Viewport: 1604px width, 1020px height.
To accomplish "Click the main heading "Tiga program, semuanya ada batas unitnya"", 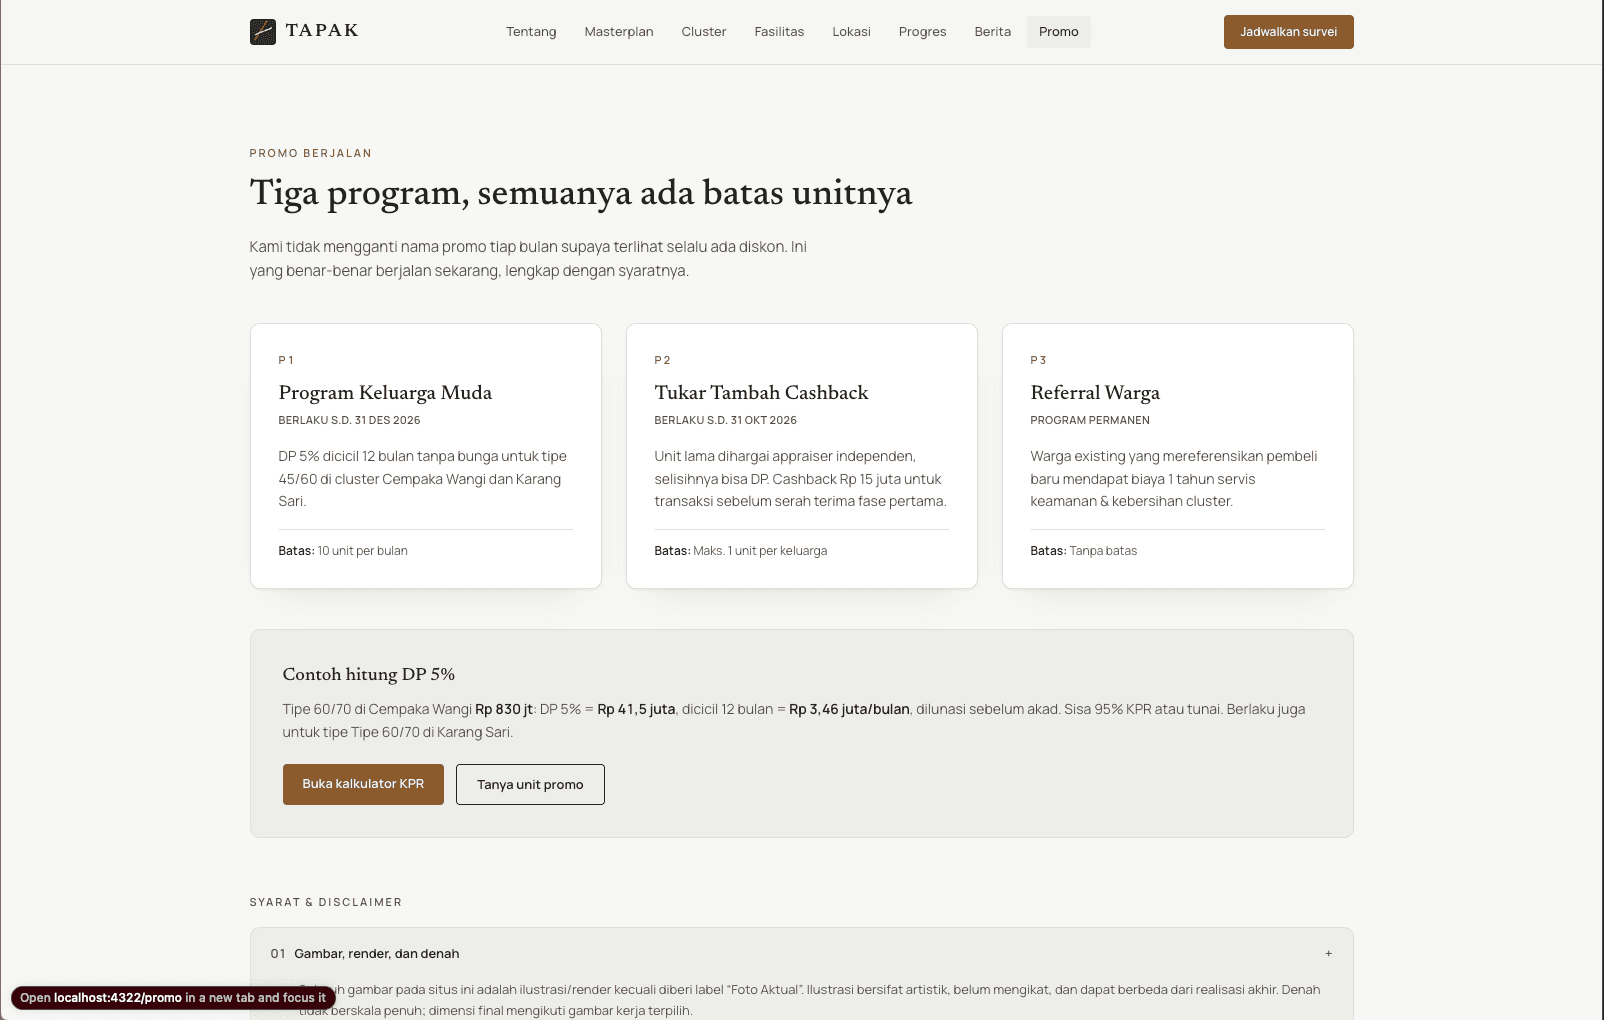I will pyautogui.click(x=581, y=193).
